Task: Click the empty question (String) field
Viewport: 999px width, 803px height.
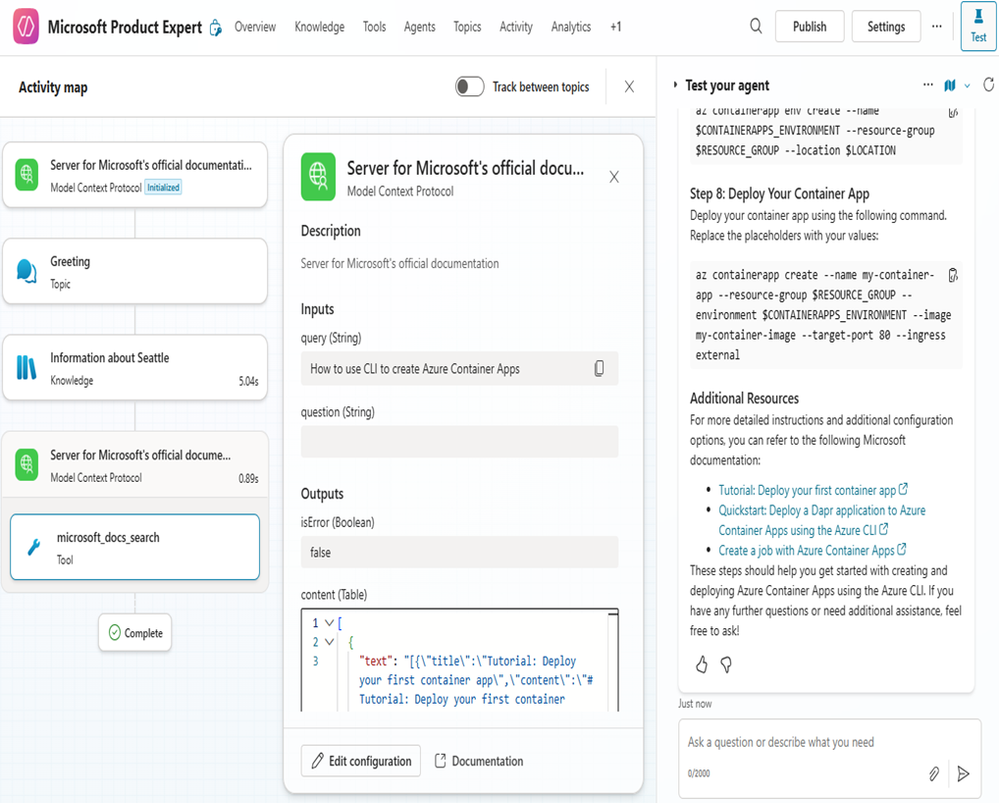Action: 459,442
